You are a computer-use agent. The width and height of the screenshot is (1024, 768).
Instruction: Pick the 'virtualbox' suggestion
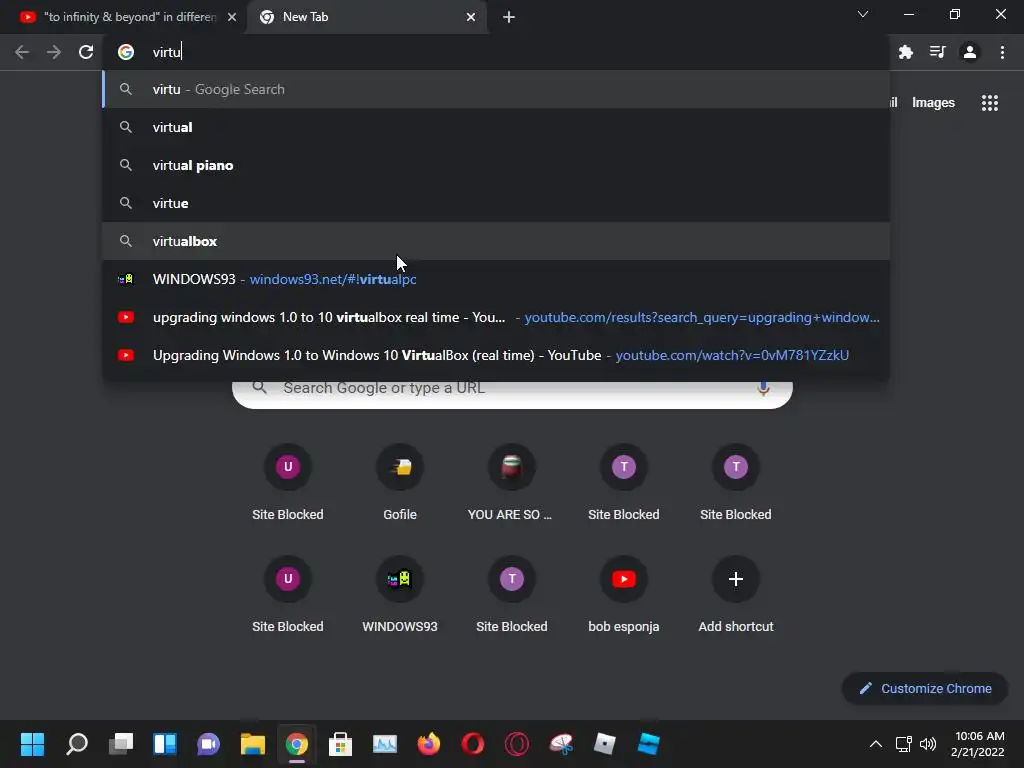pos(496,241)
